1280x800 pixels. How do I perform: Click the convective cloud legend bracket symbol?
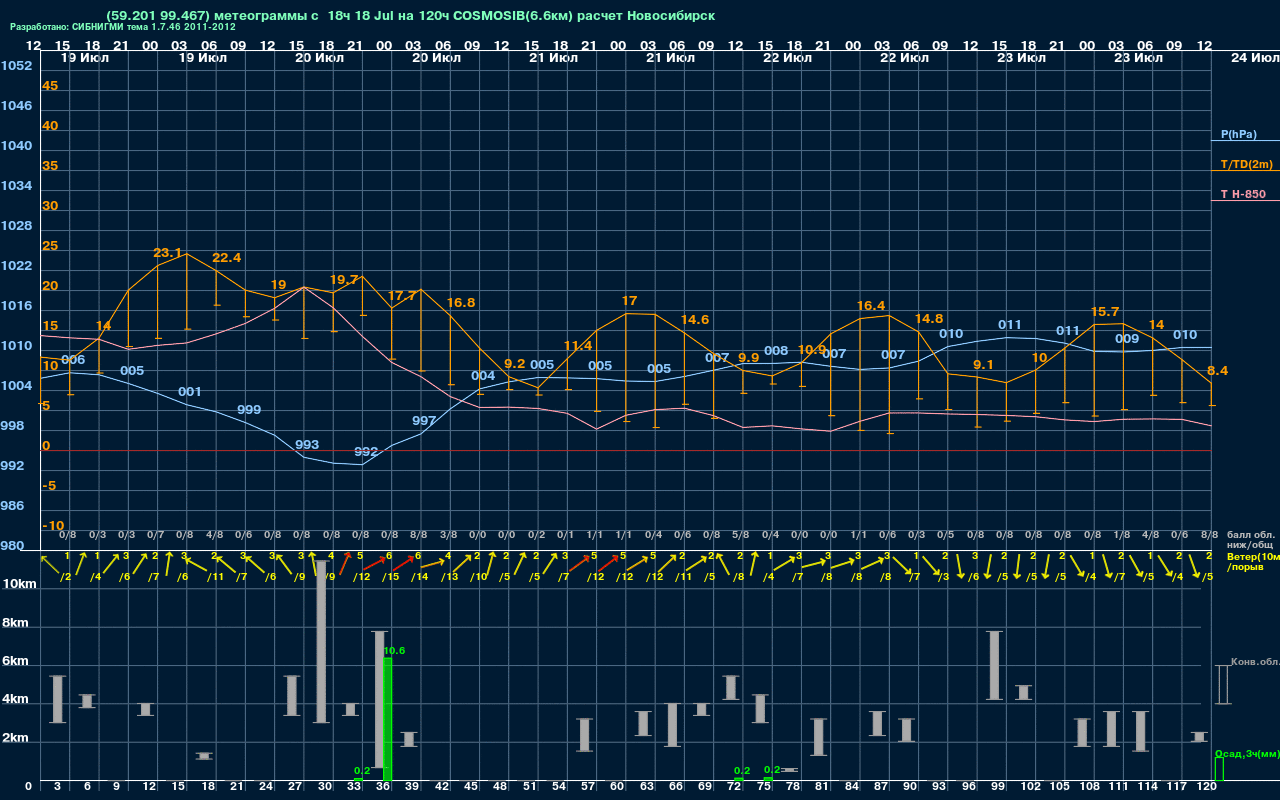[x=1222, y=685]
